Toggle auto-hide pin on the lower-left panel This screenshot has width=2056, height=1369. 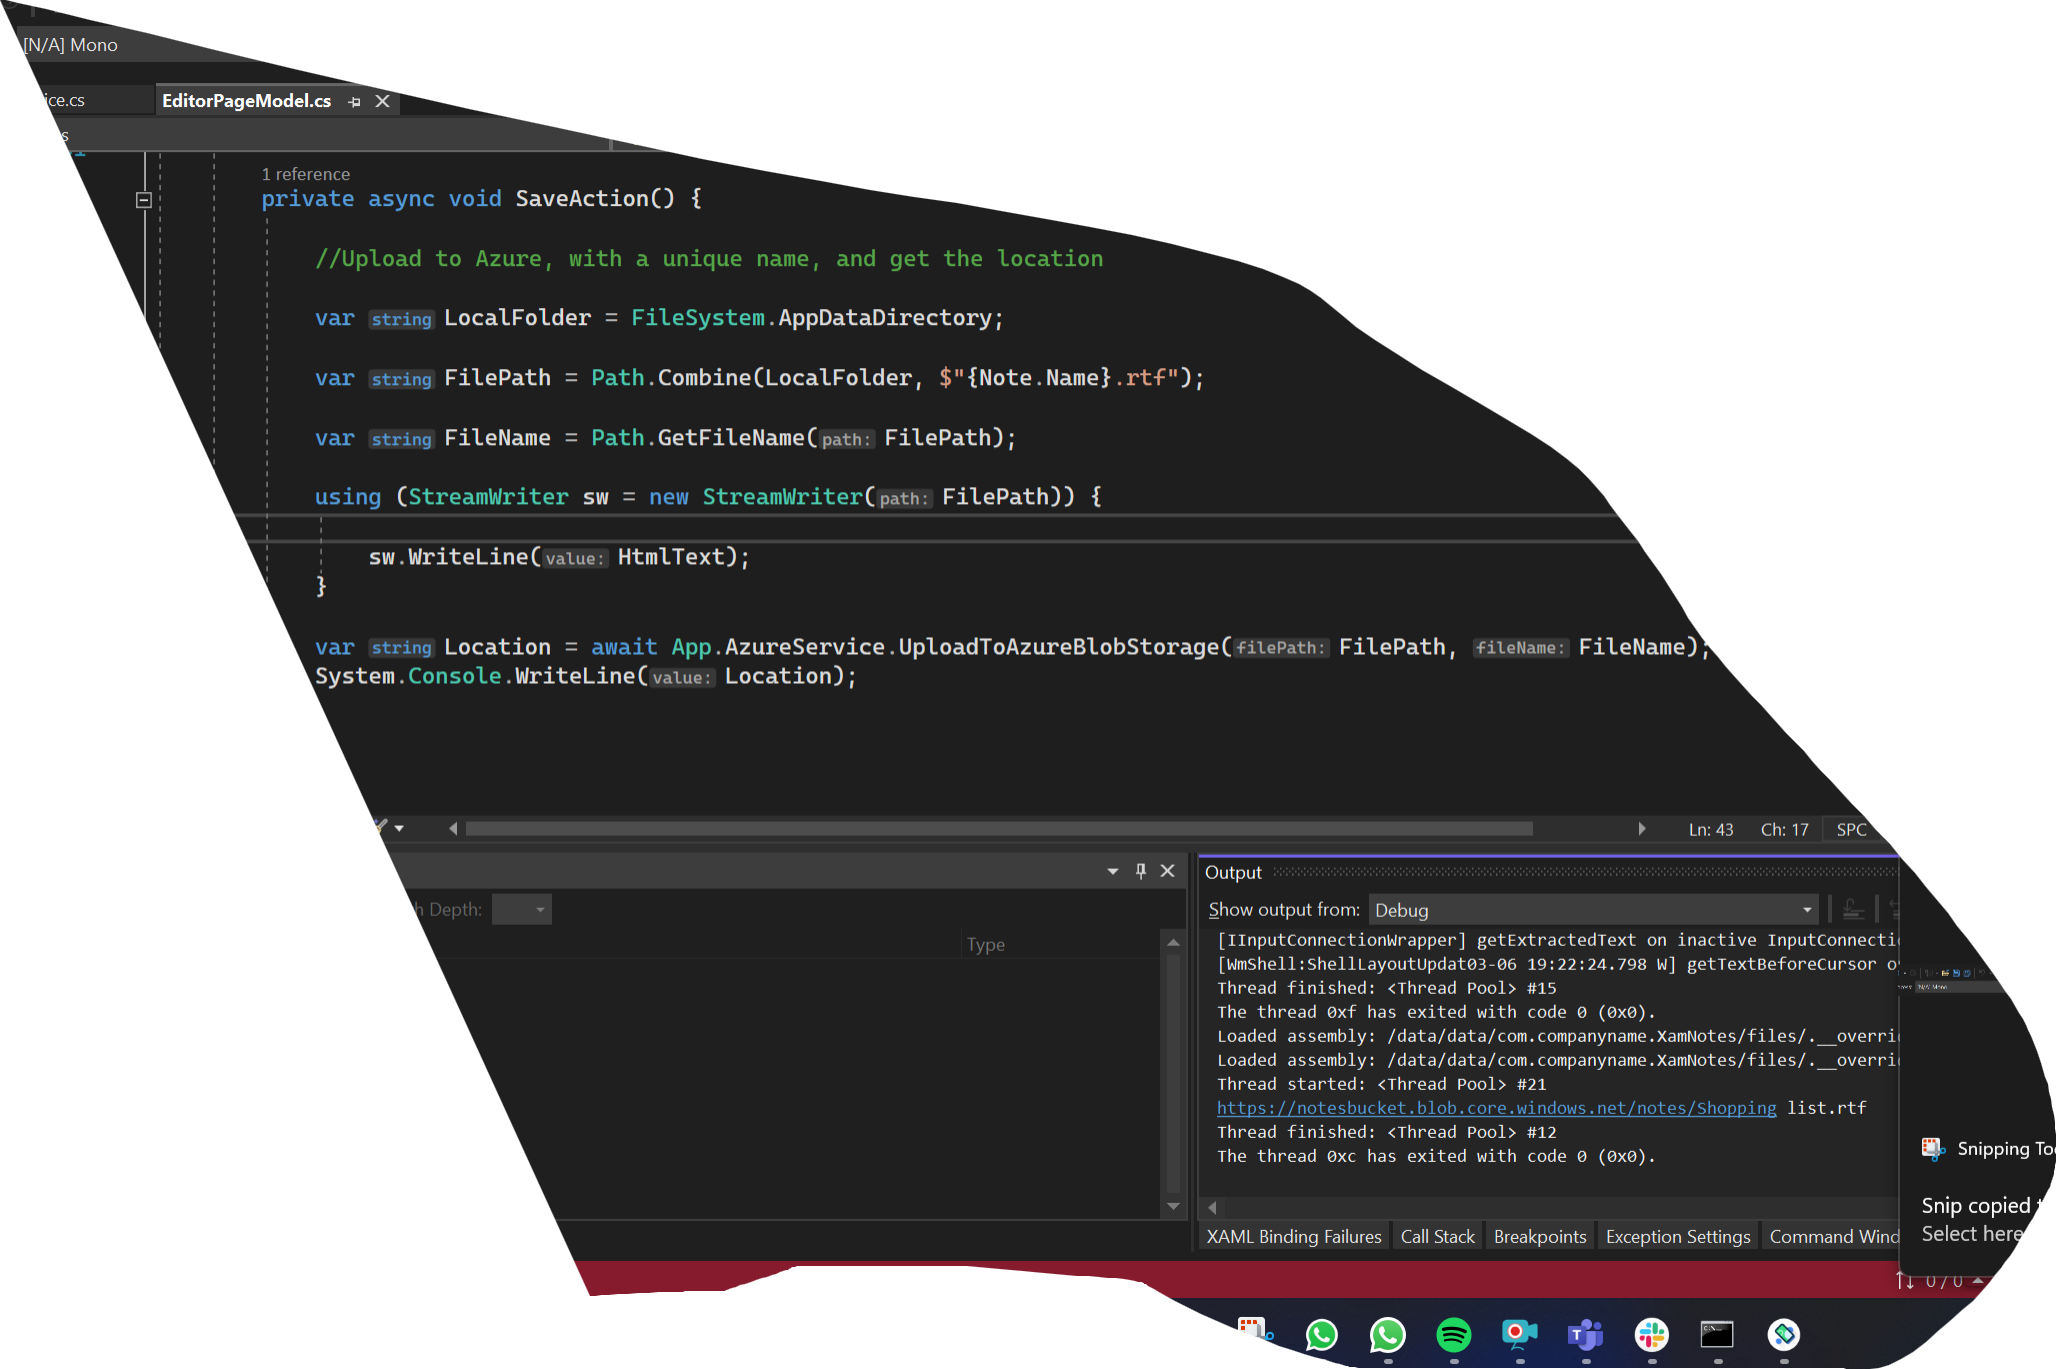click(1140, 871)
